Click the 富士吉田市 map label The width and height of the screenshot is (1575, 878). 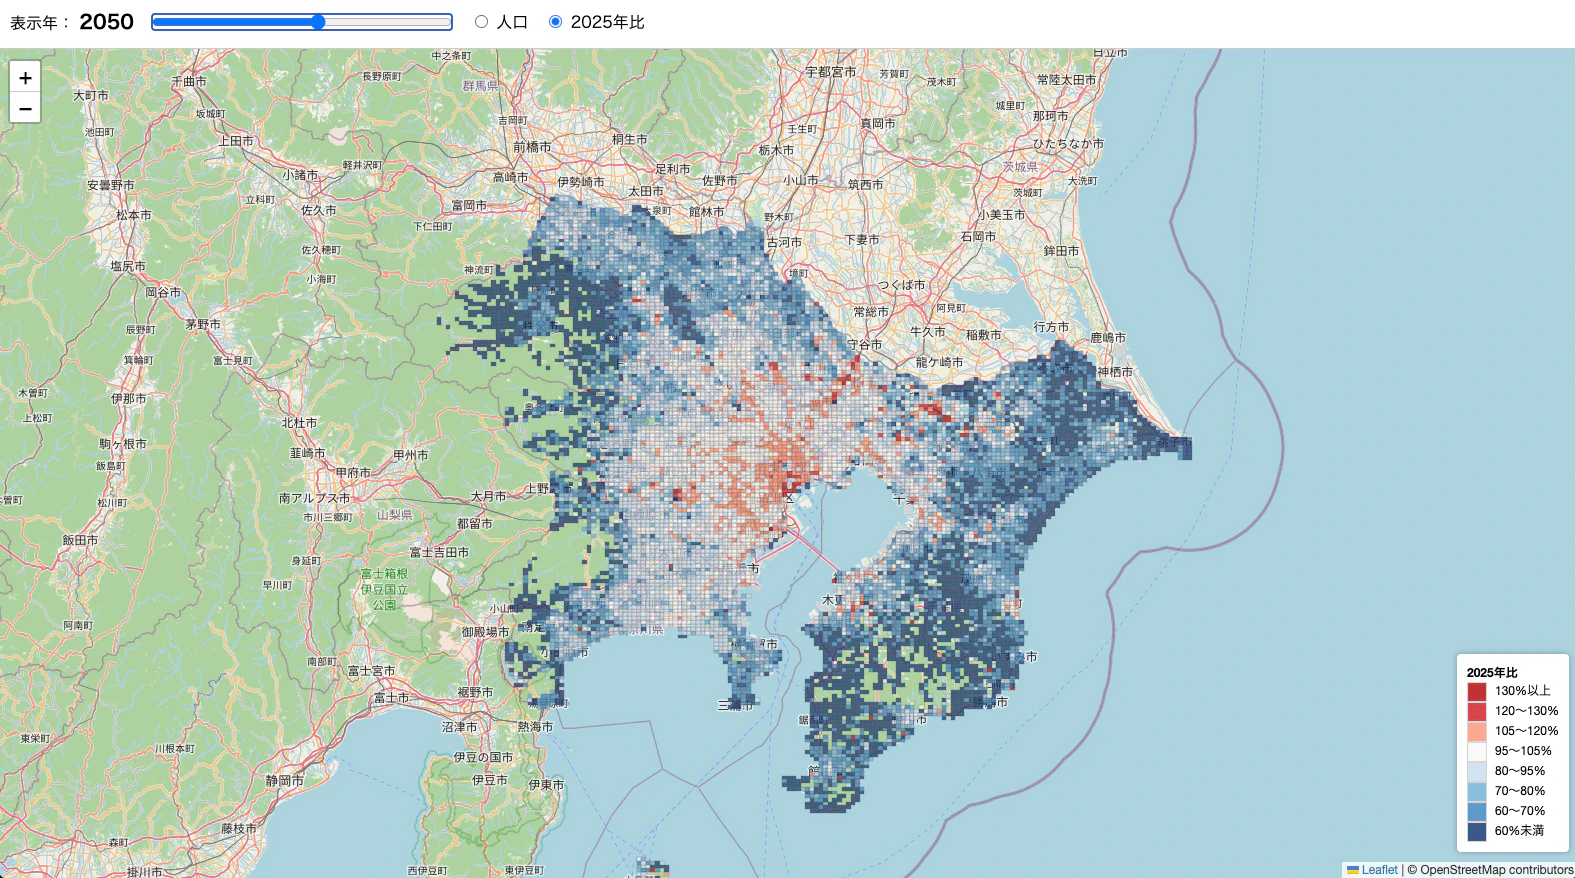(439, 552)
